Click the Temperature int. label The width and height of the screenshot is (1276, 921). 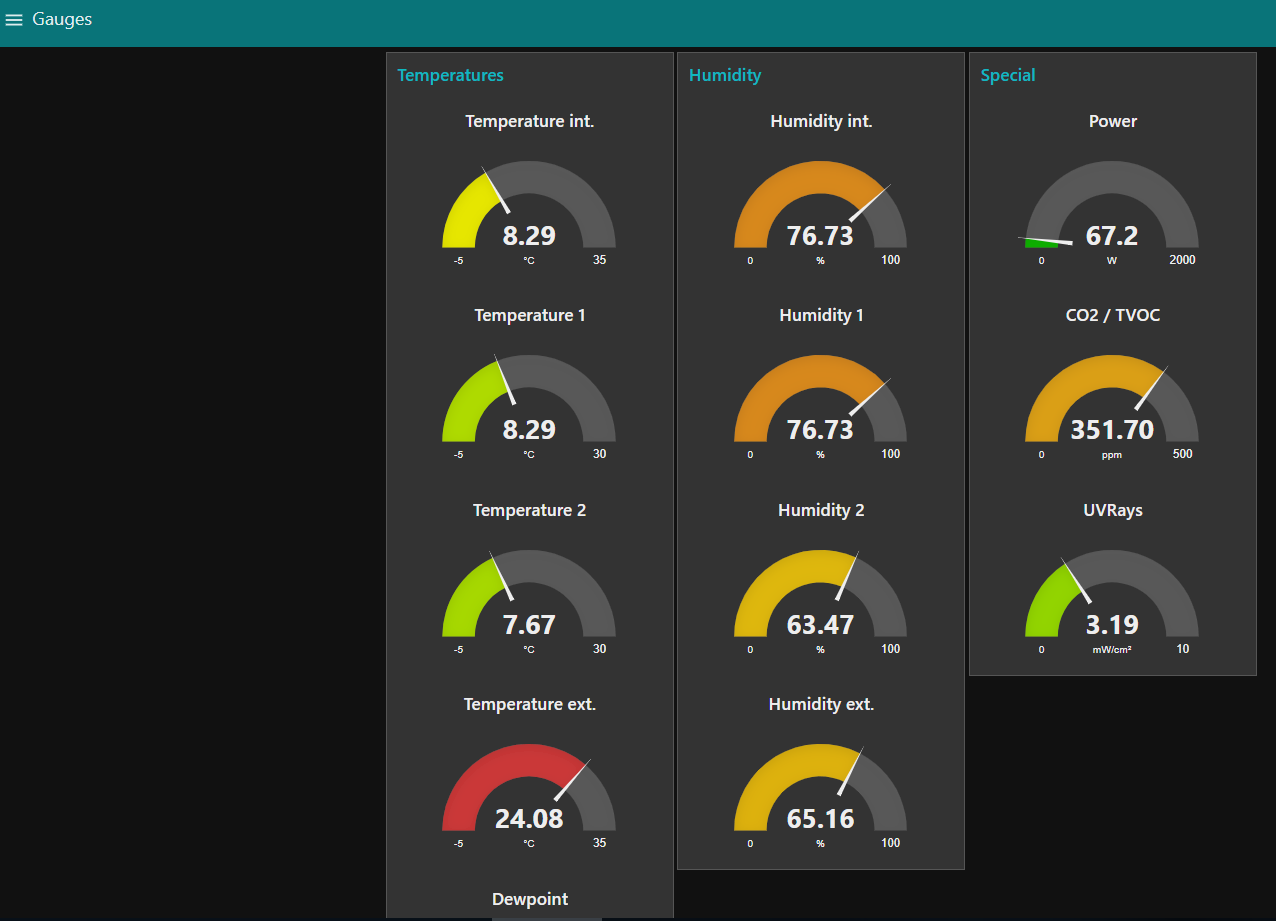point(530,121)
